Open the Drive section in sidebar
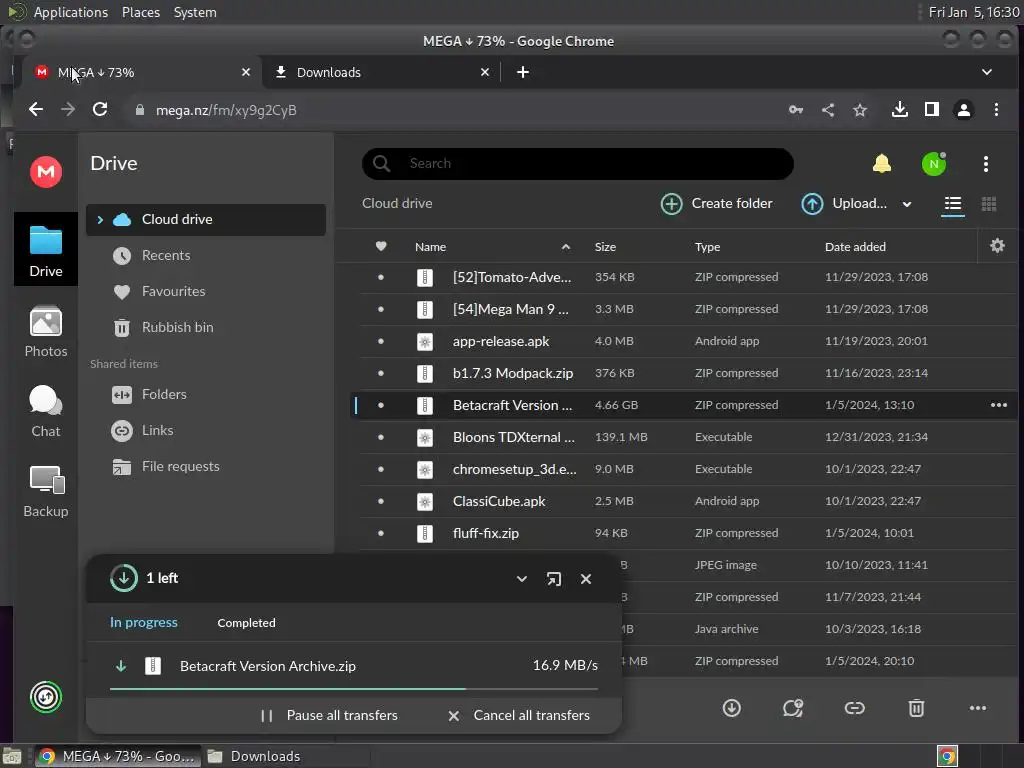The height and width of the screenshot is (768, 1024). 46,250
